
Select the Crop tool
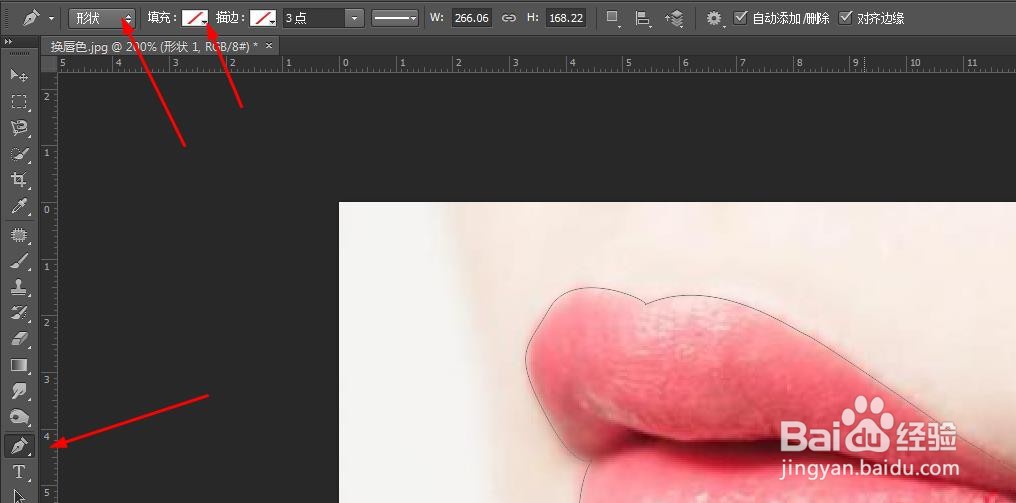point(19,180)
